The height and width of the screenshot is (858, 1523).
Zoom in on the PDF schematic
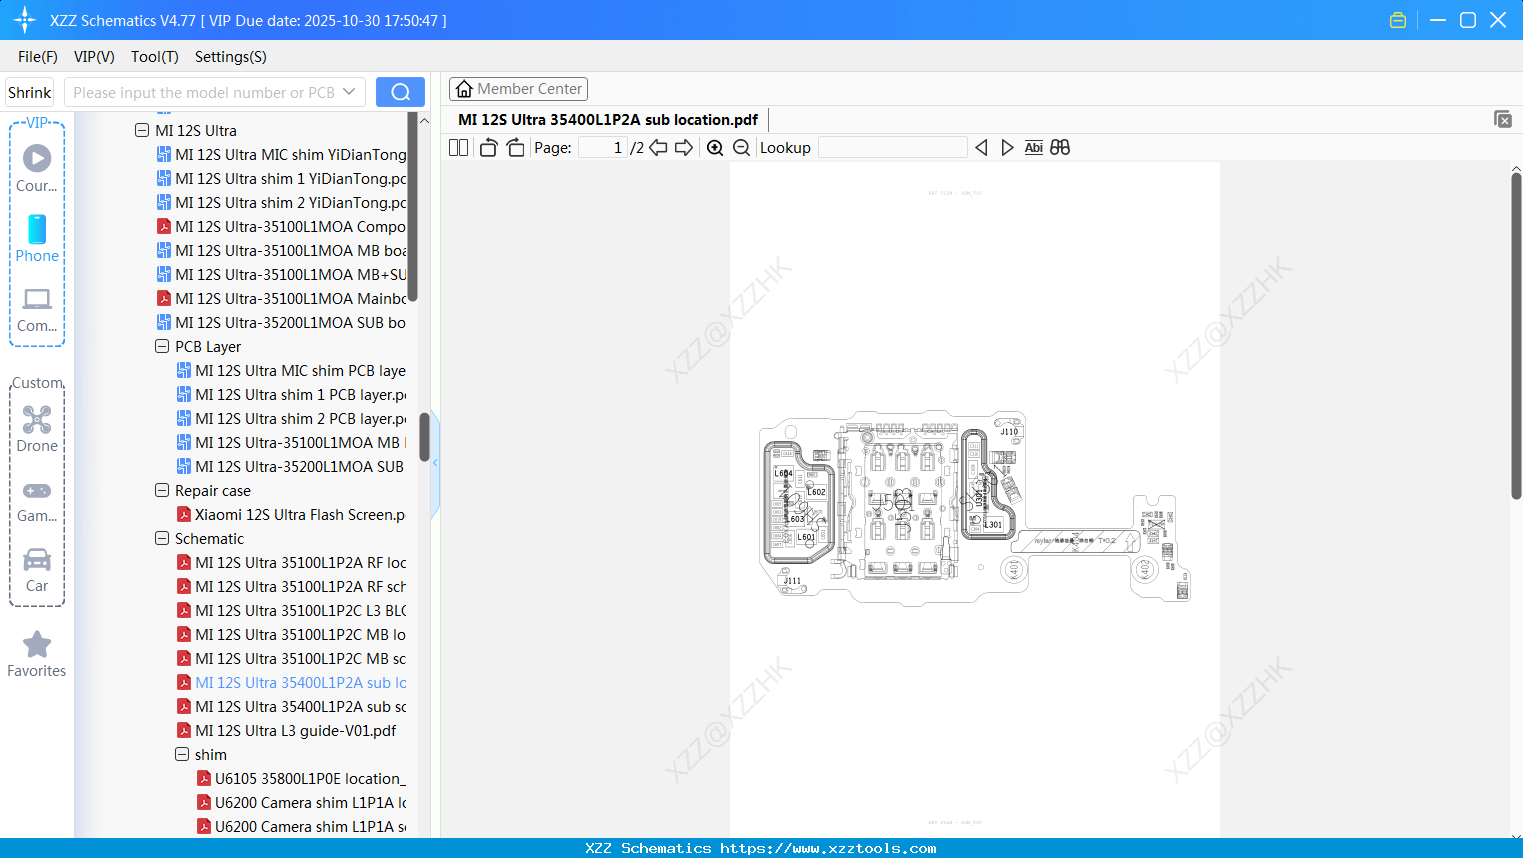click(715, 147)
